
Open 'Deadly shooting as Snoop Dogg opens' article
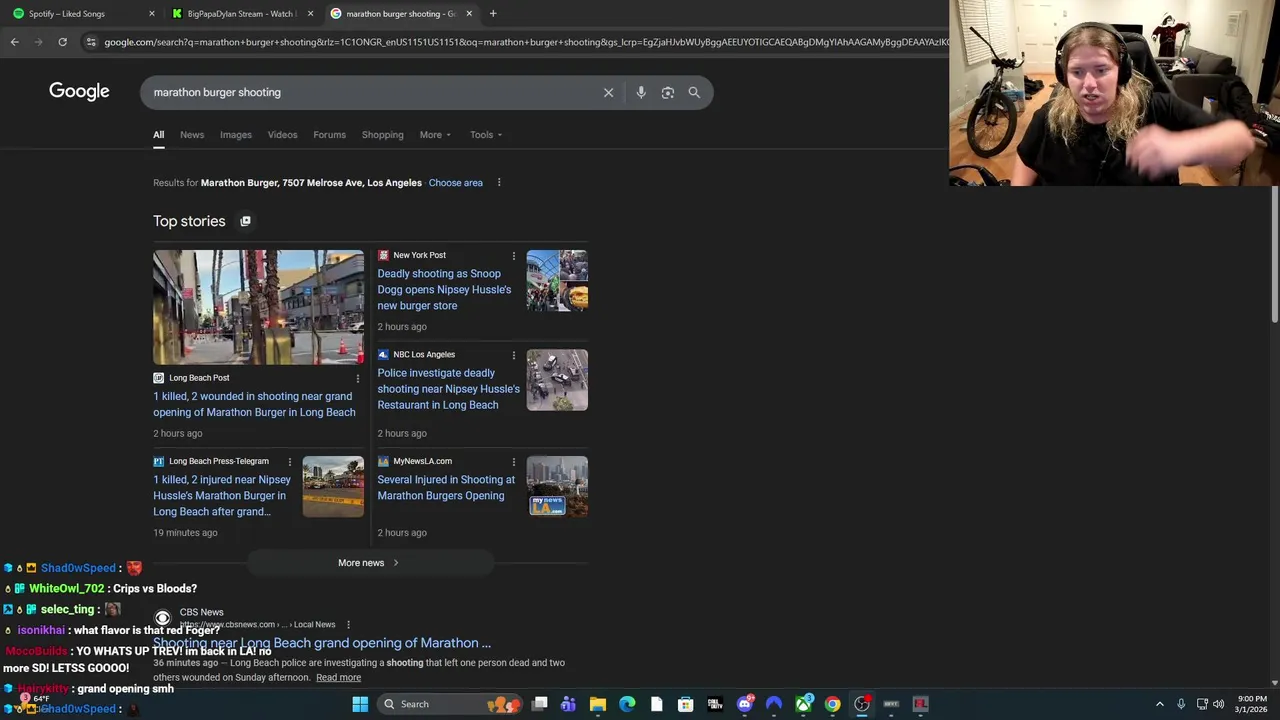(444, 290)
